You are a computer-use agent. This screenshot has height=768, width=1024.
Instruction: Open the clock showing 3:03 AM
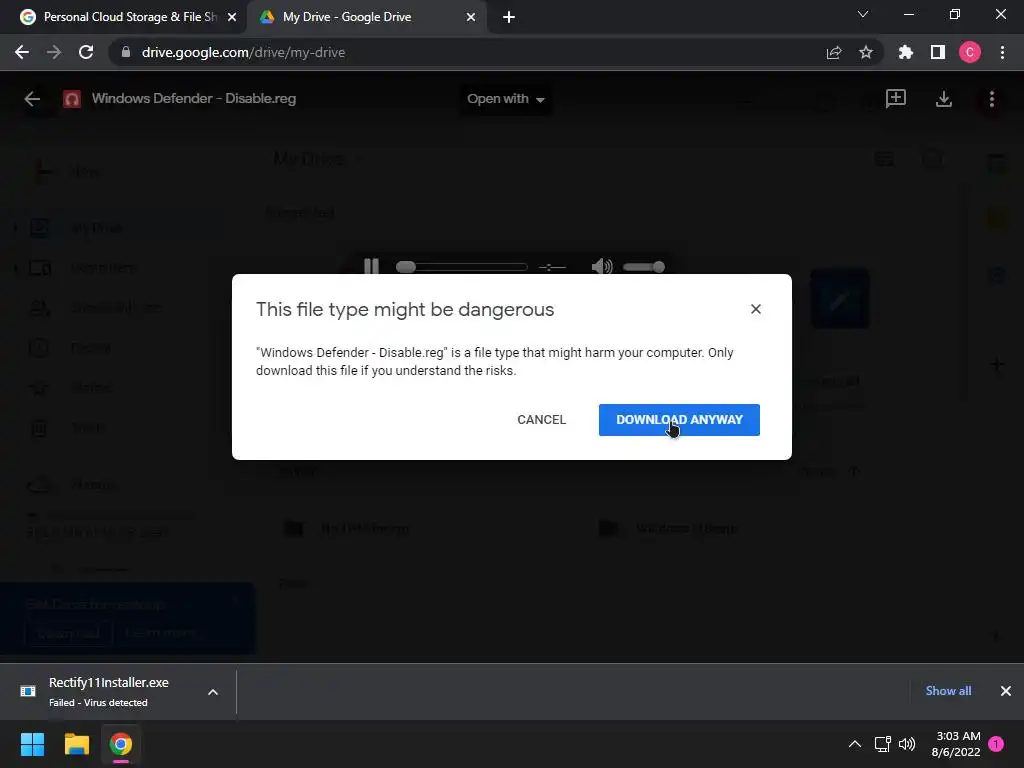957,744
